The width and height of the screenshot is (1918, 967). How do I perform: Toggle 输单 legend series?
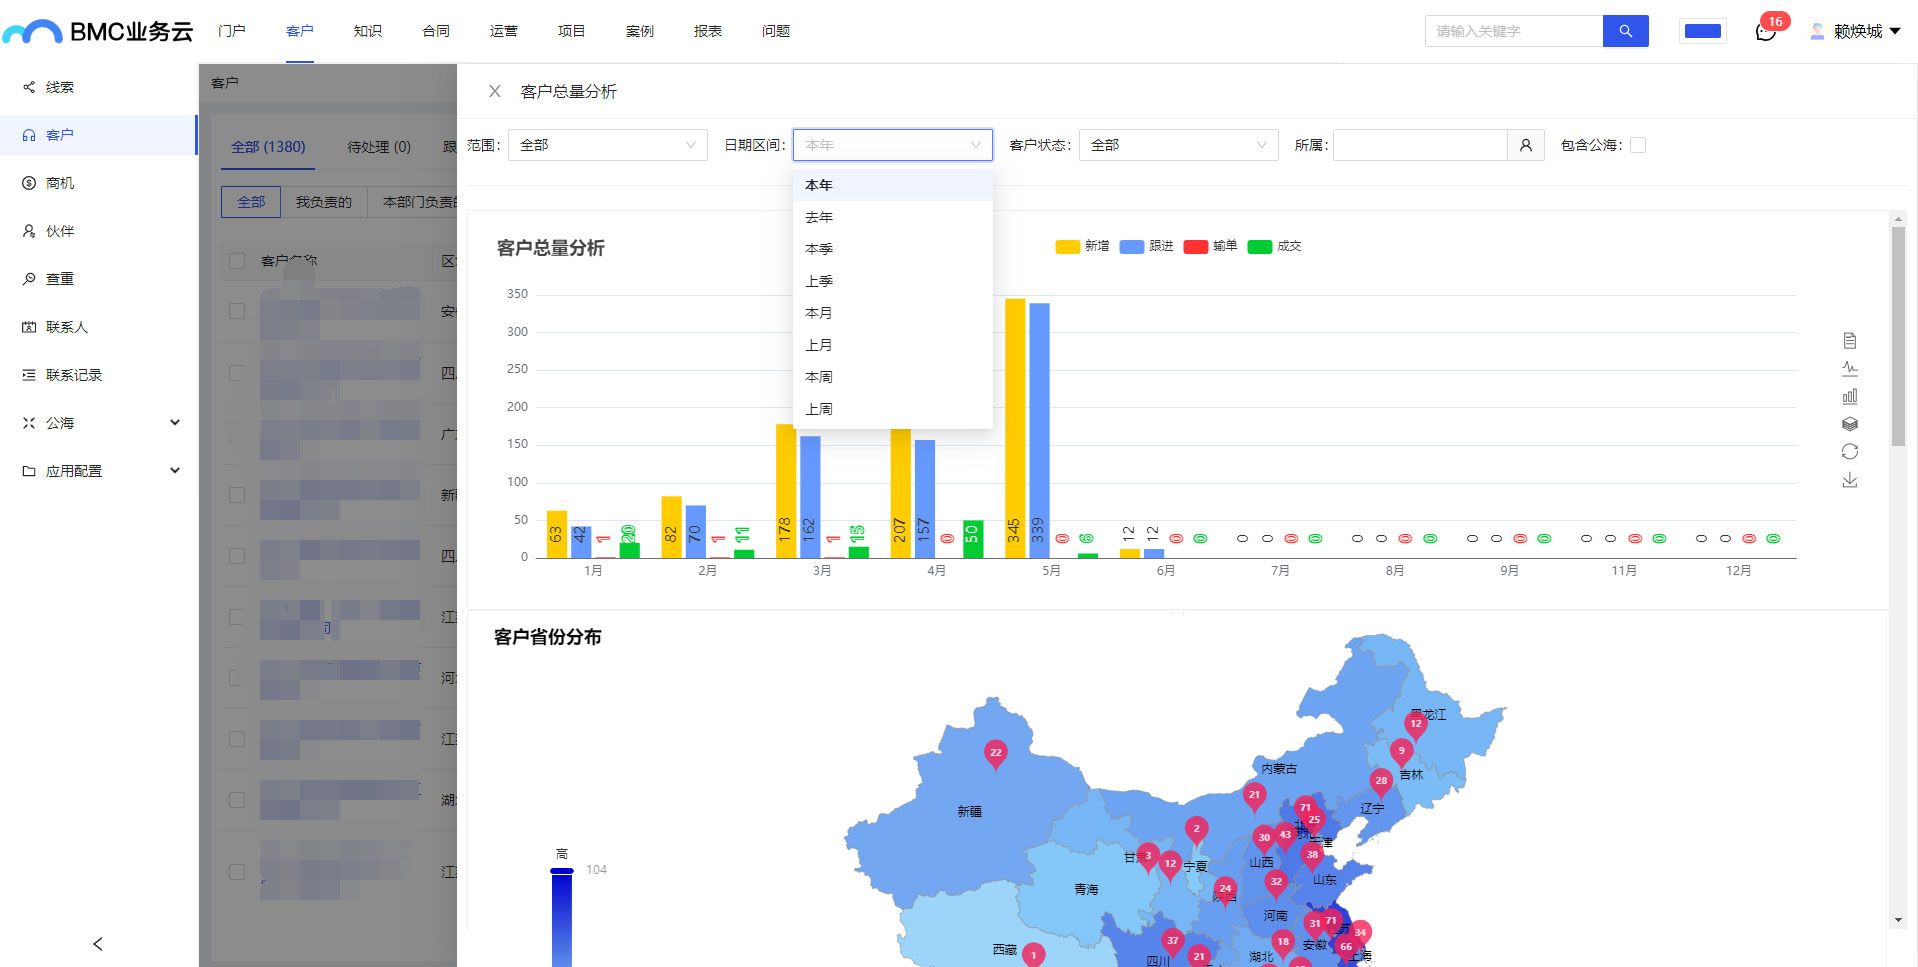[x=1210, y=246]
